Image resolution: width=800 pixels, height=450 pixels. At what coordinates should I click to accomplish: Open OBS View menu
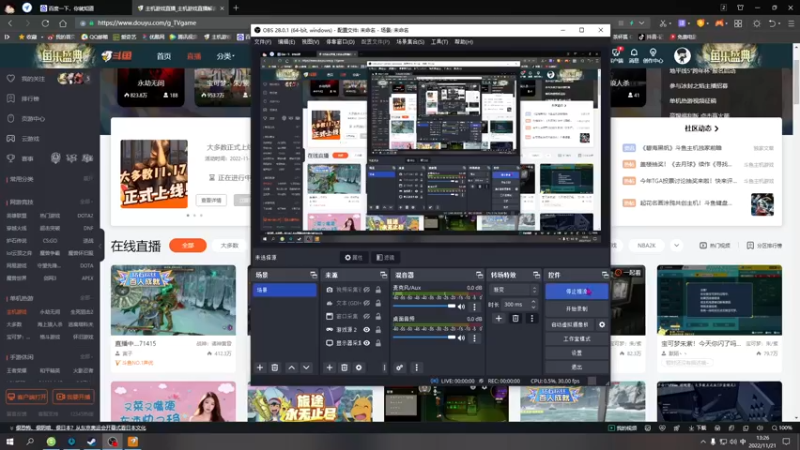click(310, 42)
